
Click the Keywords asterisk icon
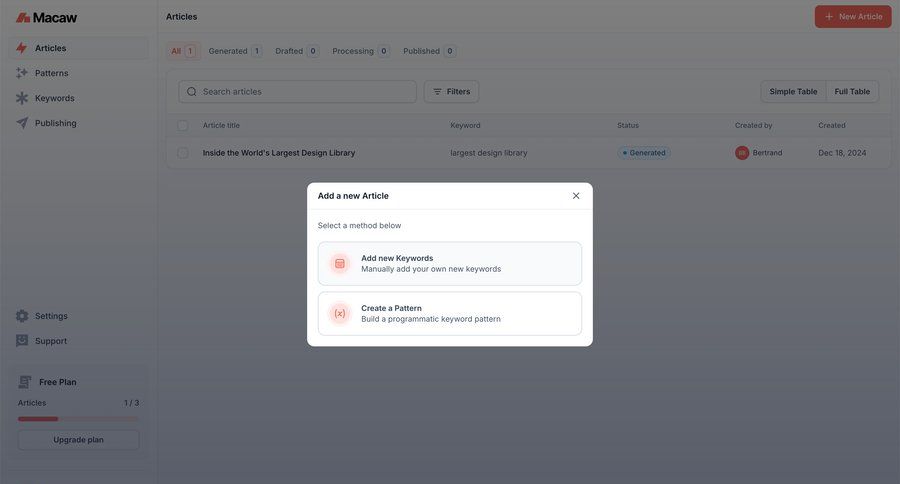point(22,98)
